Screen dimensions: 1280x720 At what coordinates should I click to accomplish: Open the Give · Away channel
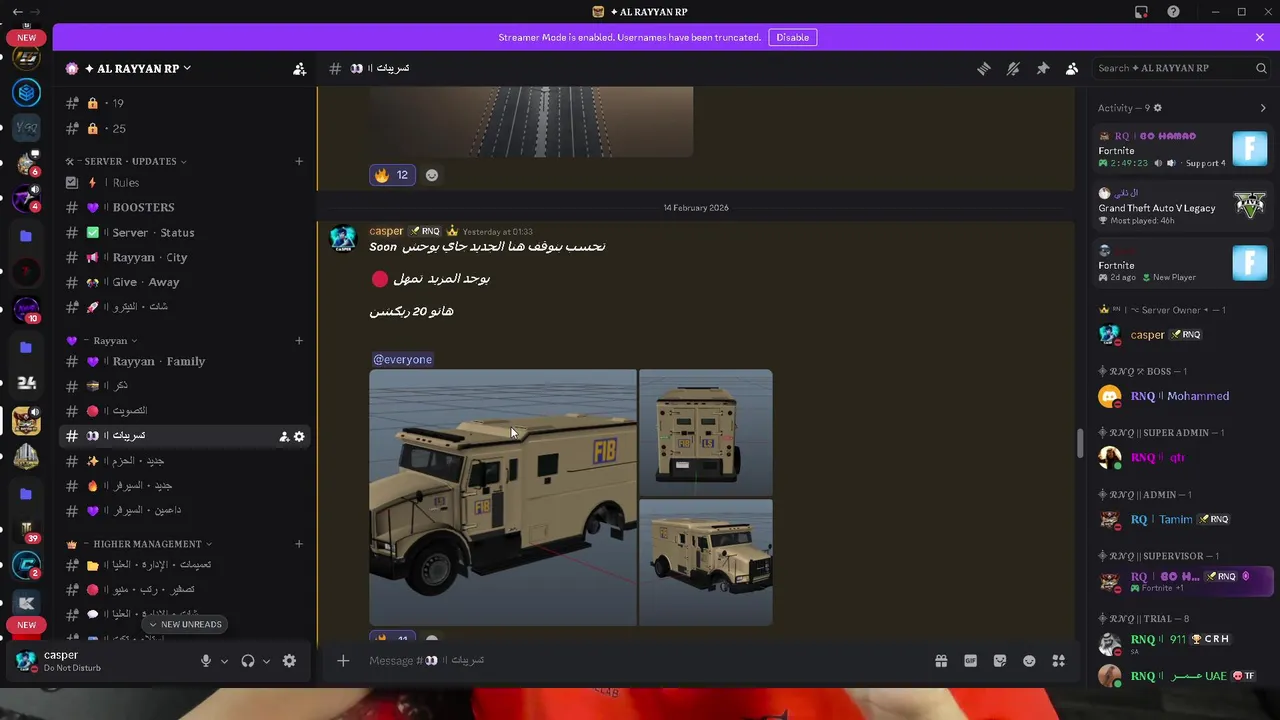(x=185, y=282)
